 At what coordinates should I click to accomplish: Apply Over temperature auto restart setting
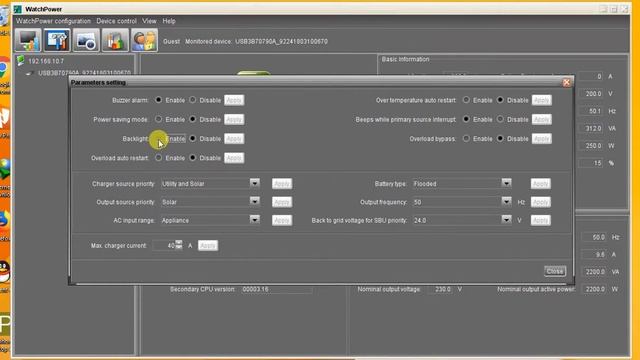542,100
